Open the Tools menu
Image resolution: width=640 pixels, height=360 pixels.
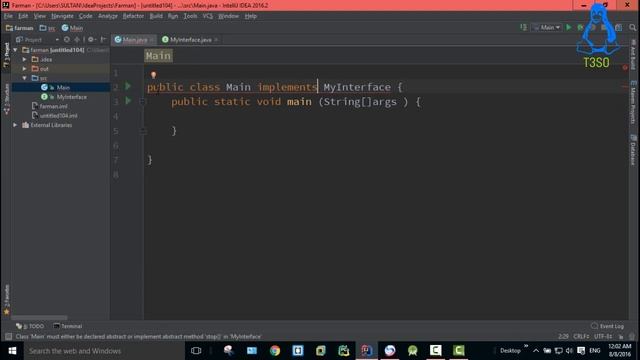pyautogui.click(x=190, y=16)
